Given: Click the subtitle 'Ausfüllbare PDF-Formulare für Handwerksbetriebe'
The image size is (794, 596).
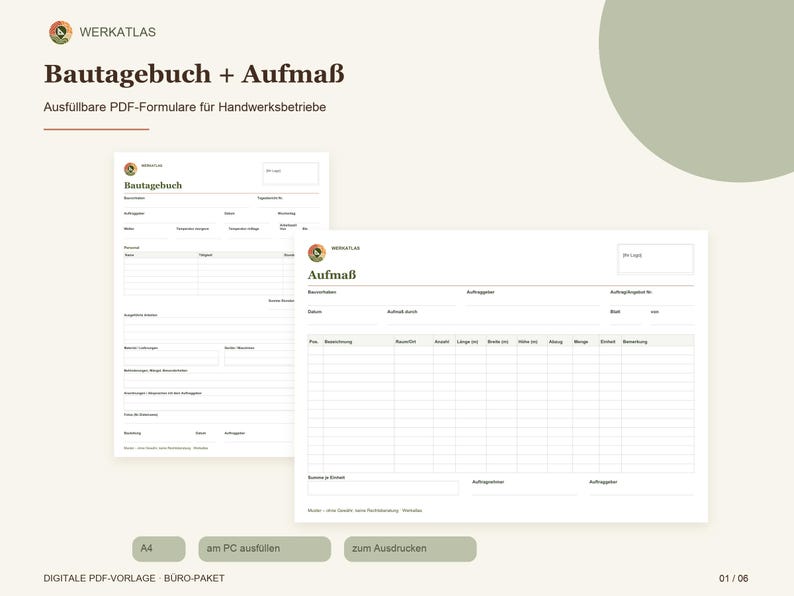Looking at the screenshot, I should click(185, 107).
